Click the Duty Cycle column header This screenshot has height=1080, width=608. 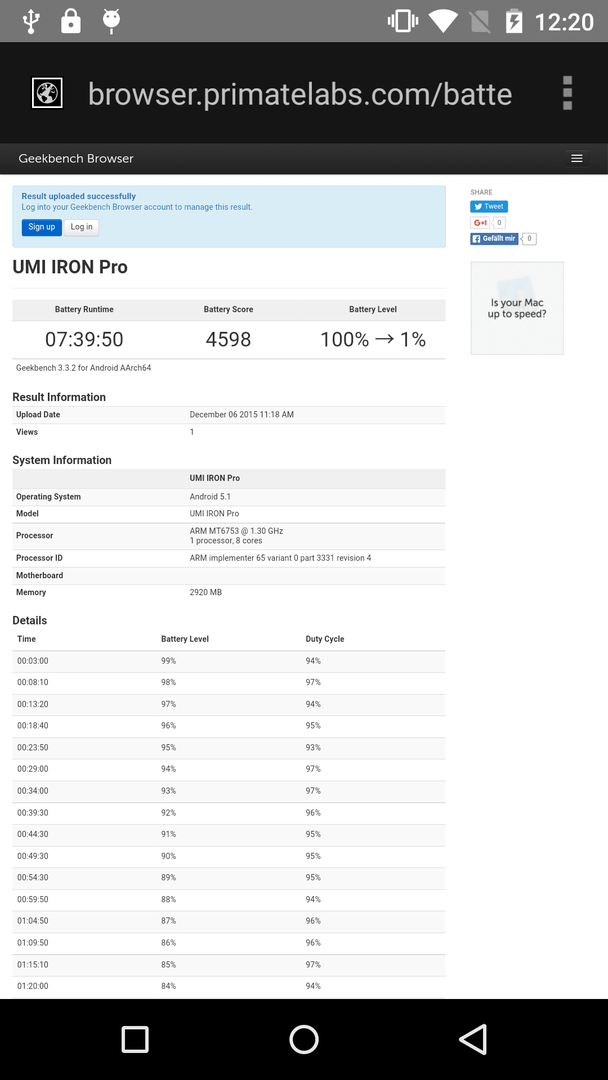325,639
